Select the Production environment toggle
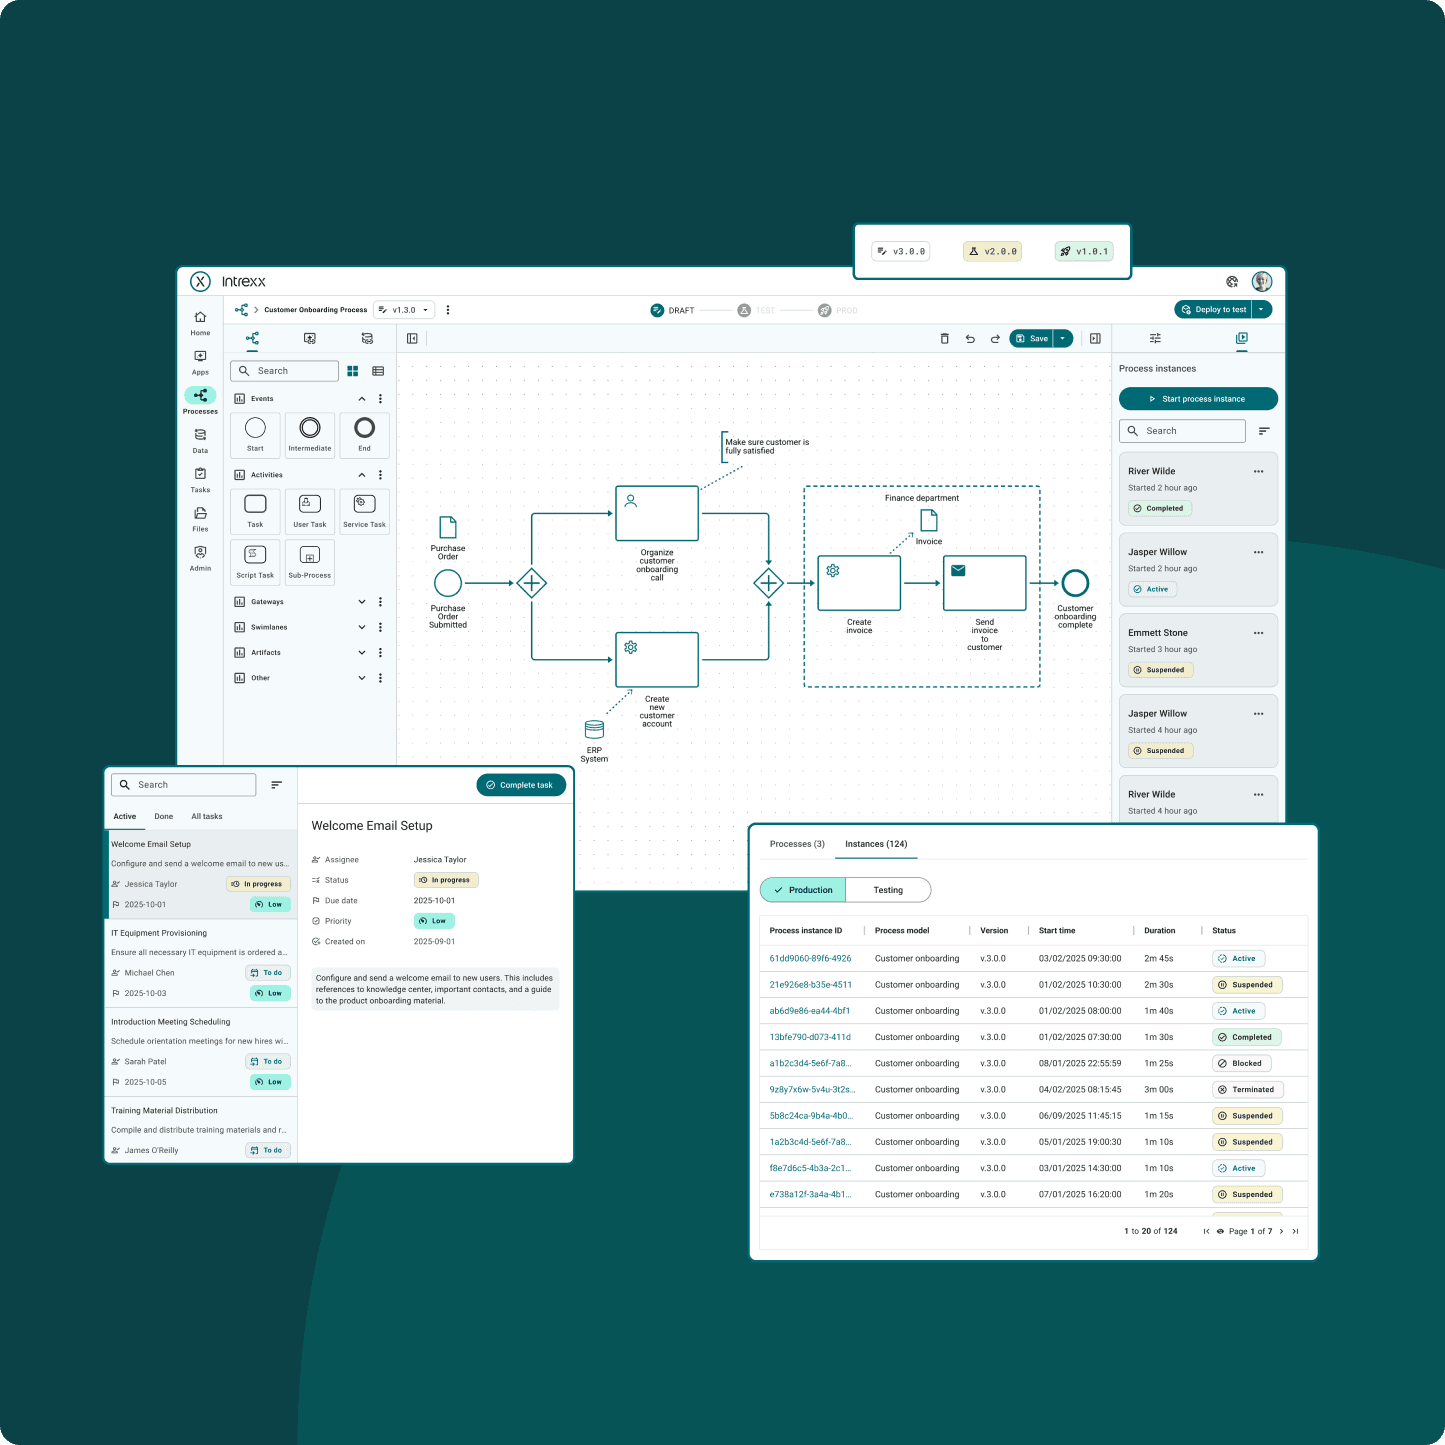 (x=803, y=890)
